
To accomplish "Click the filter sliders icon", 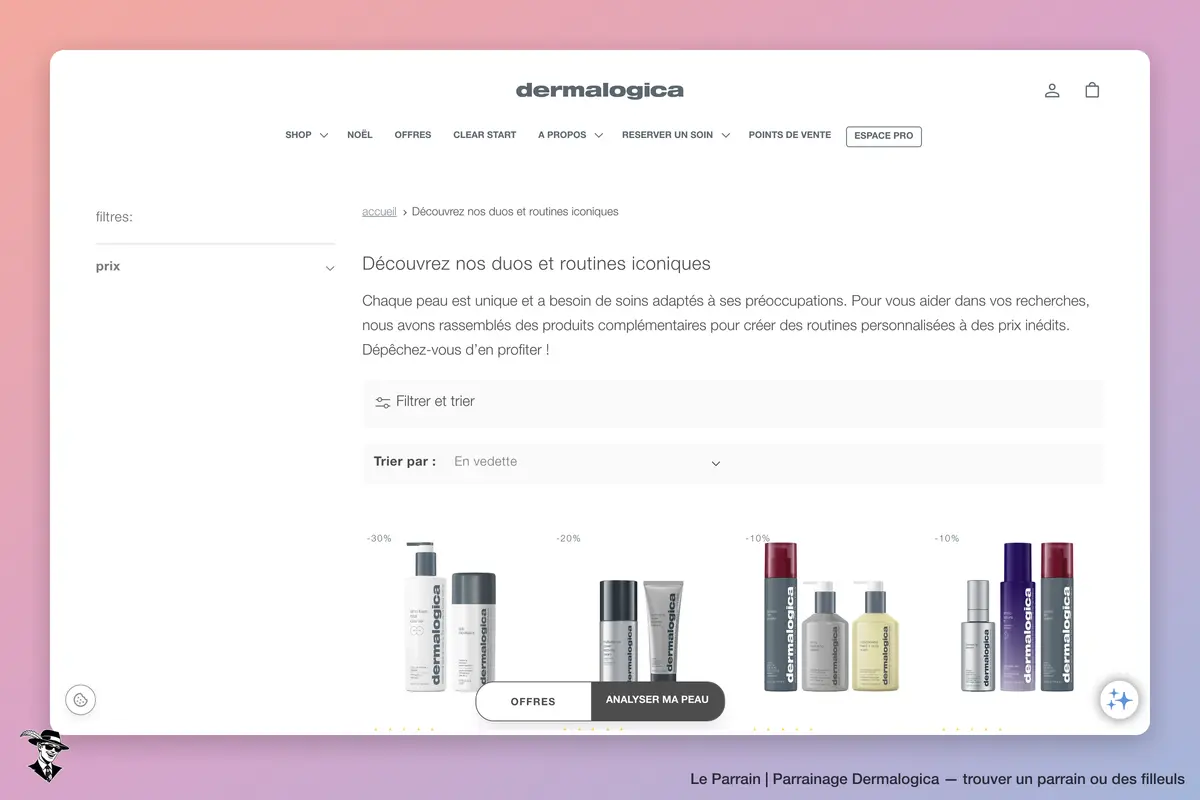I will pos(383,402).
